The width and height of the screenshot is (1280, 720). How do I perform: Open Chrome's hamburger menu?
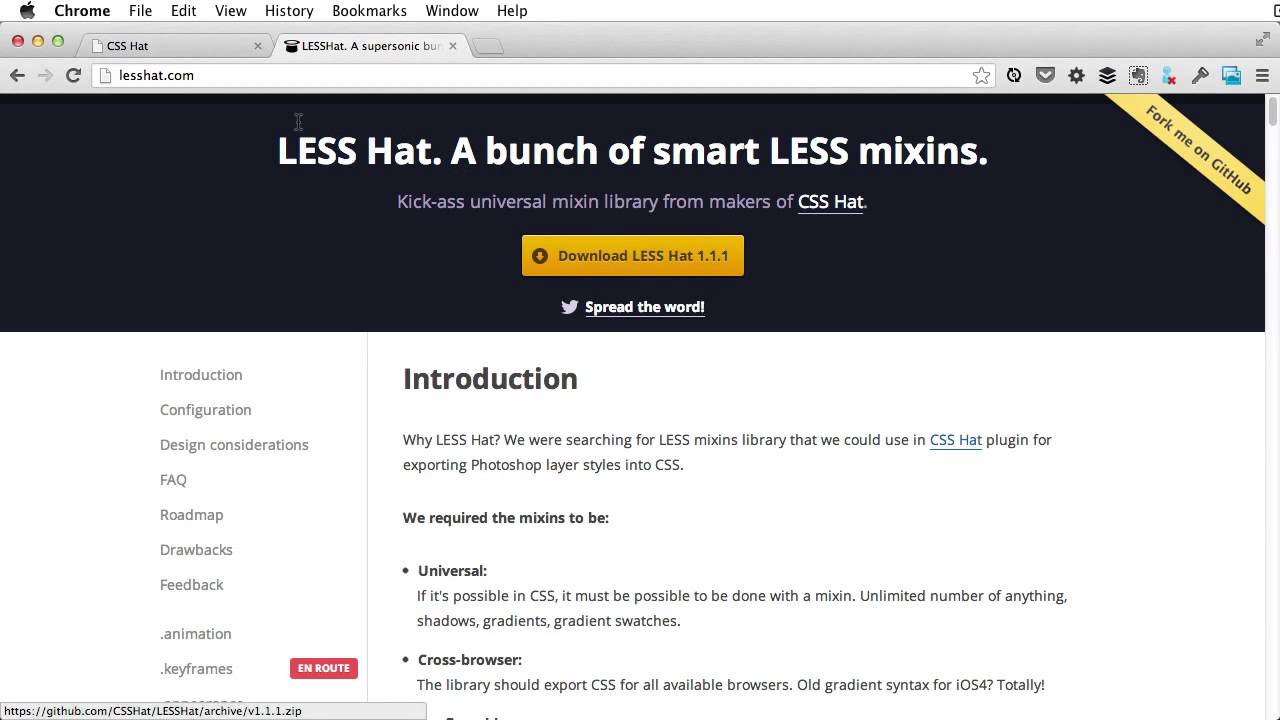coord(1262,75)
